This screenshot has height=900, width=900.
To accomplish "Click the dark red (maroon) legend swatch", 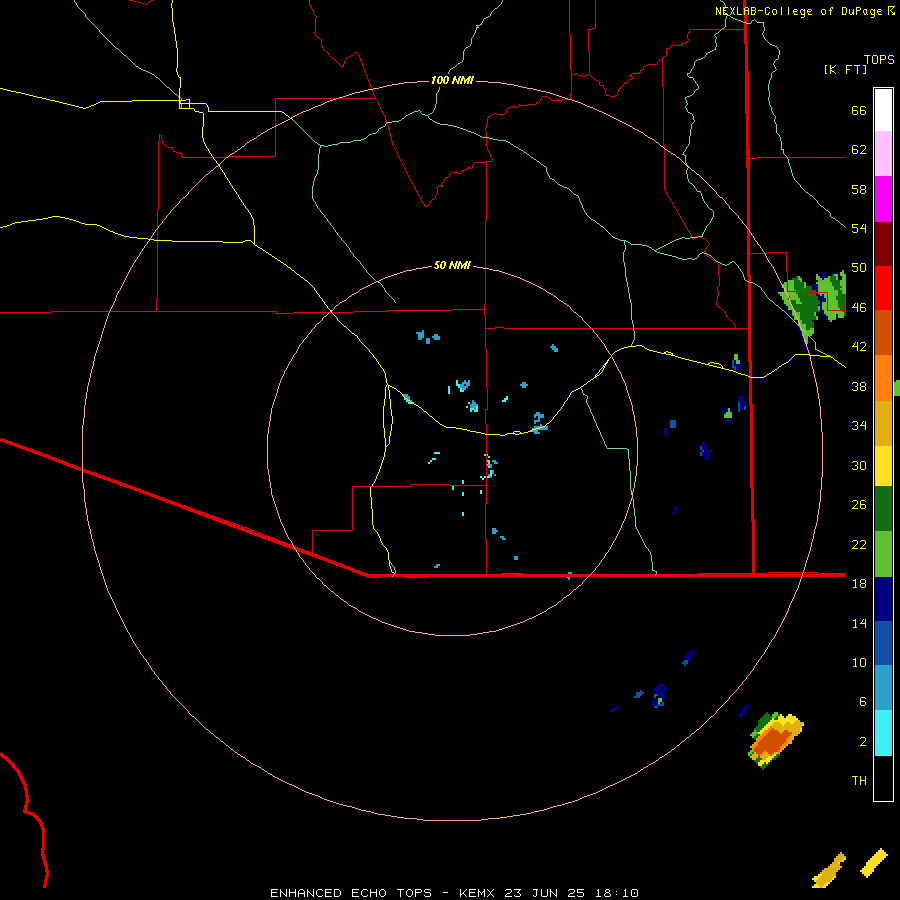I will click(883, 244).
